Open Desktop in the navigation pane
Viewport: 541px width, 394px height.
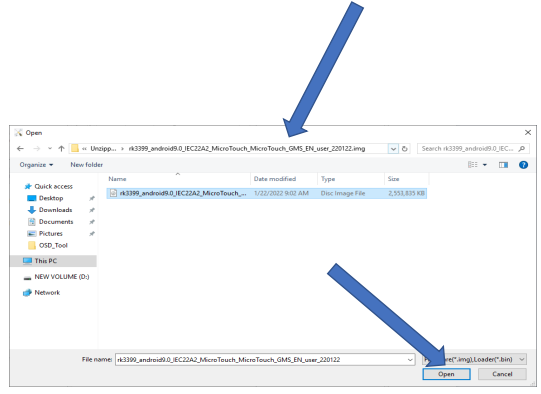coord(51,198)
